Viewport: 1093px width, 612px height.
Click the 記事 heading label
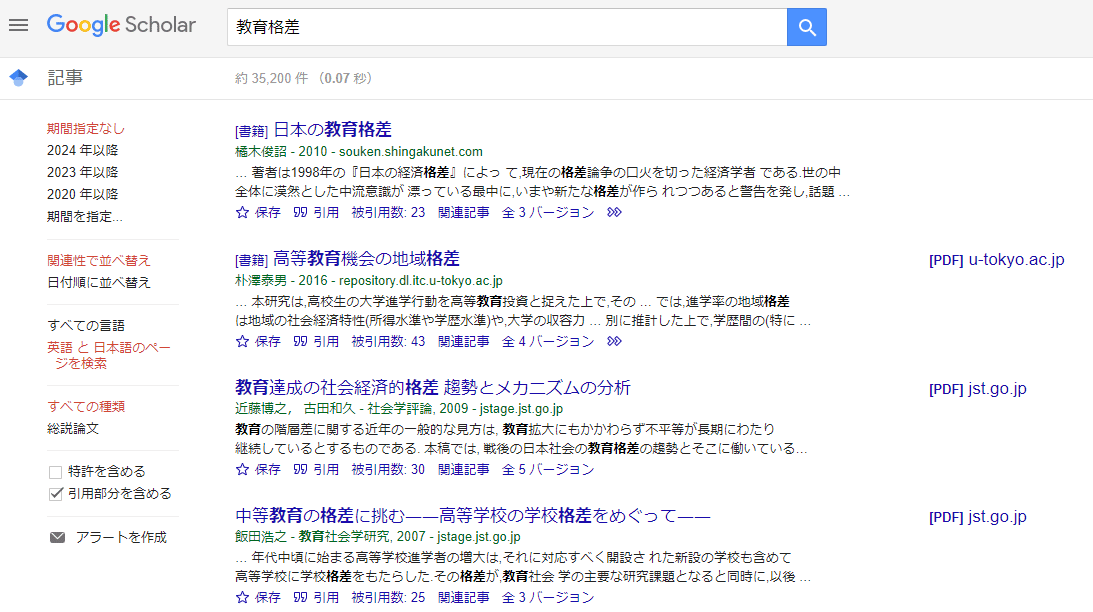coord(65,77)
